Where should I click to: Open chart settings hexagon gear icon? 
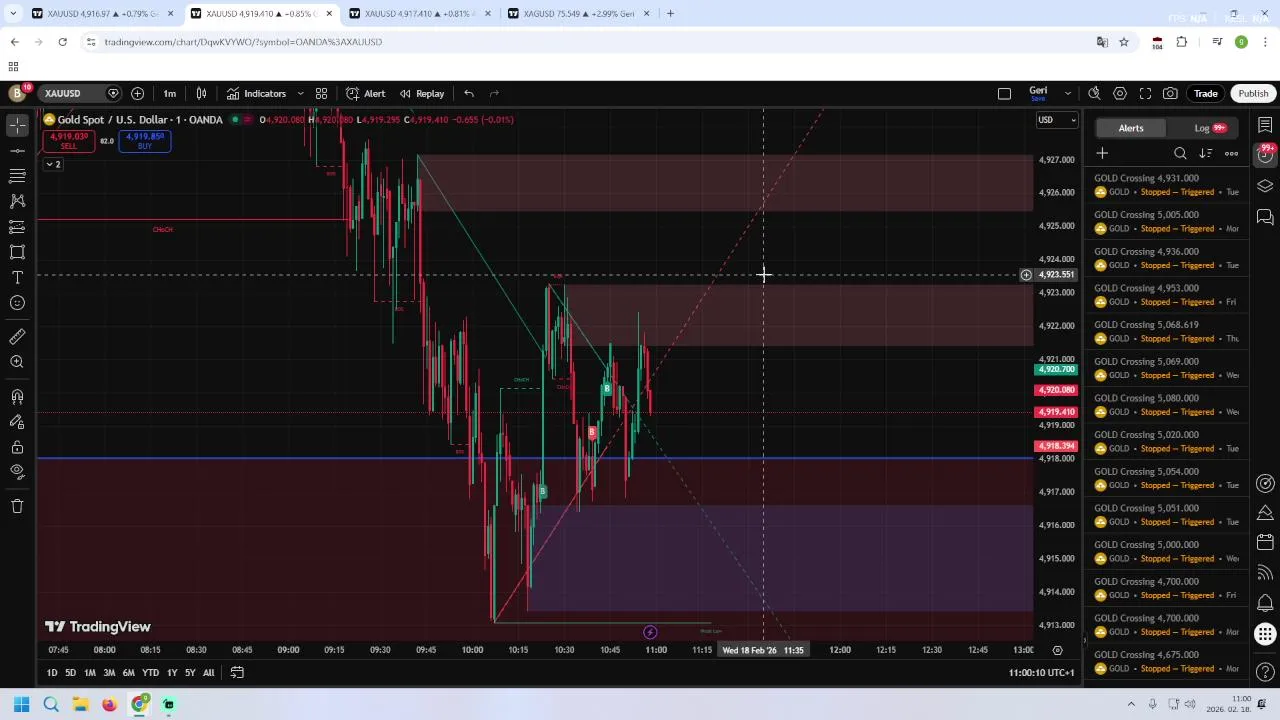(x=1120, y=93)
